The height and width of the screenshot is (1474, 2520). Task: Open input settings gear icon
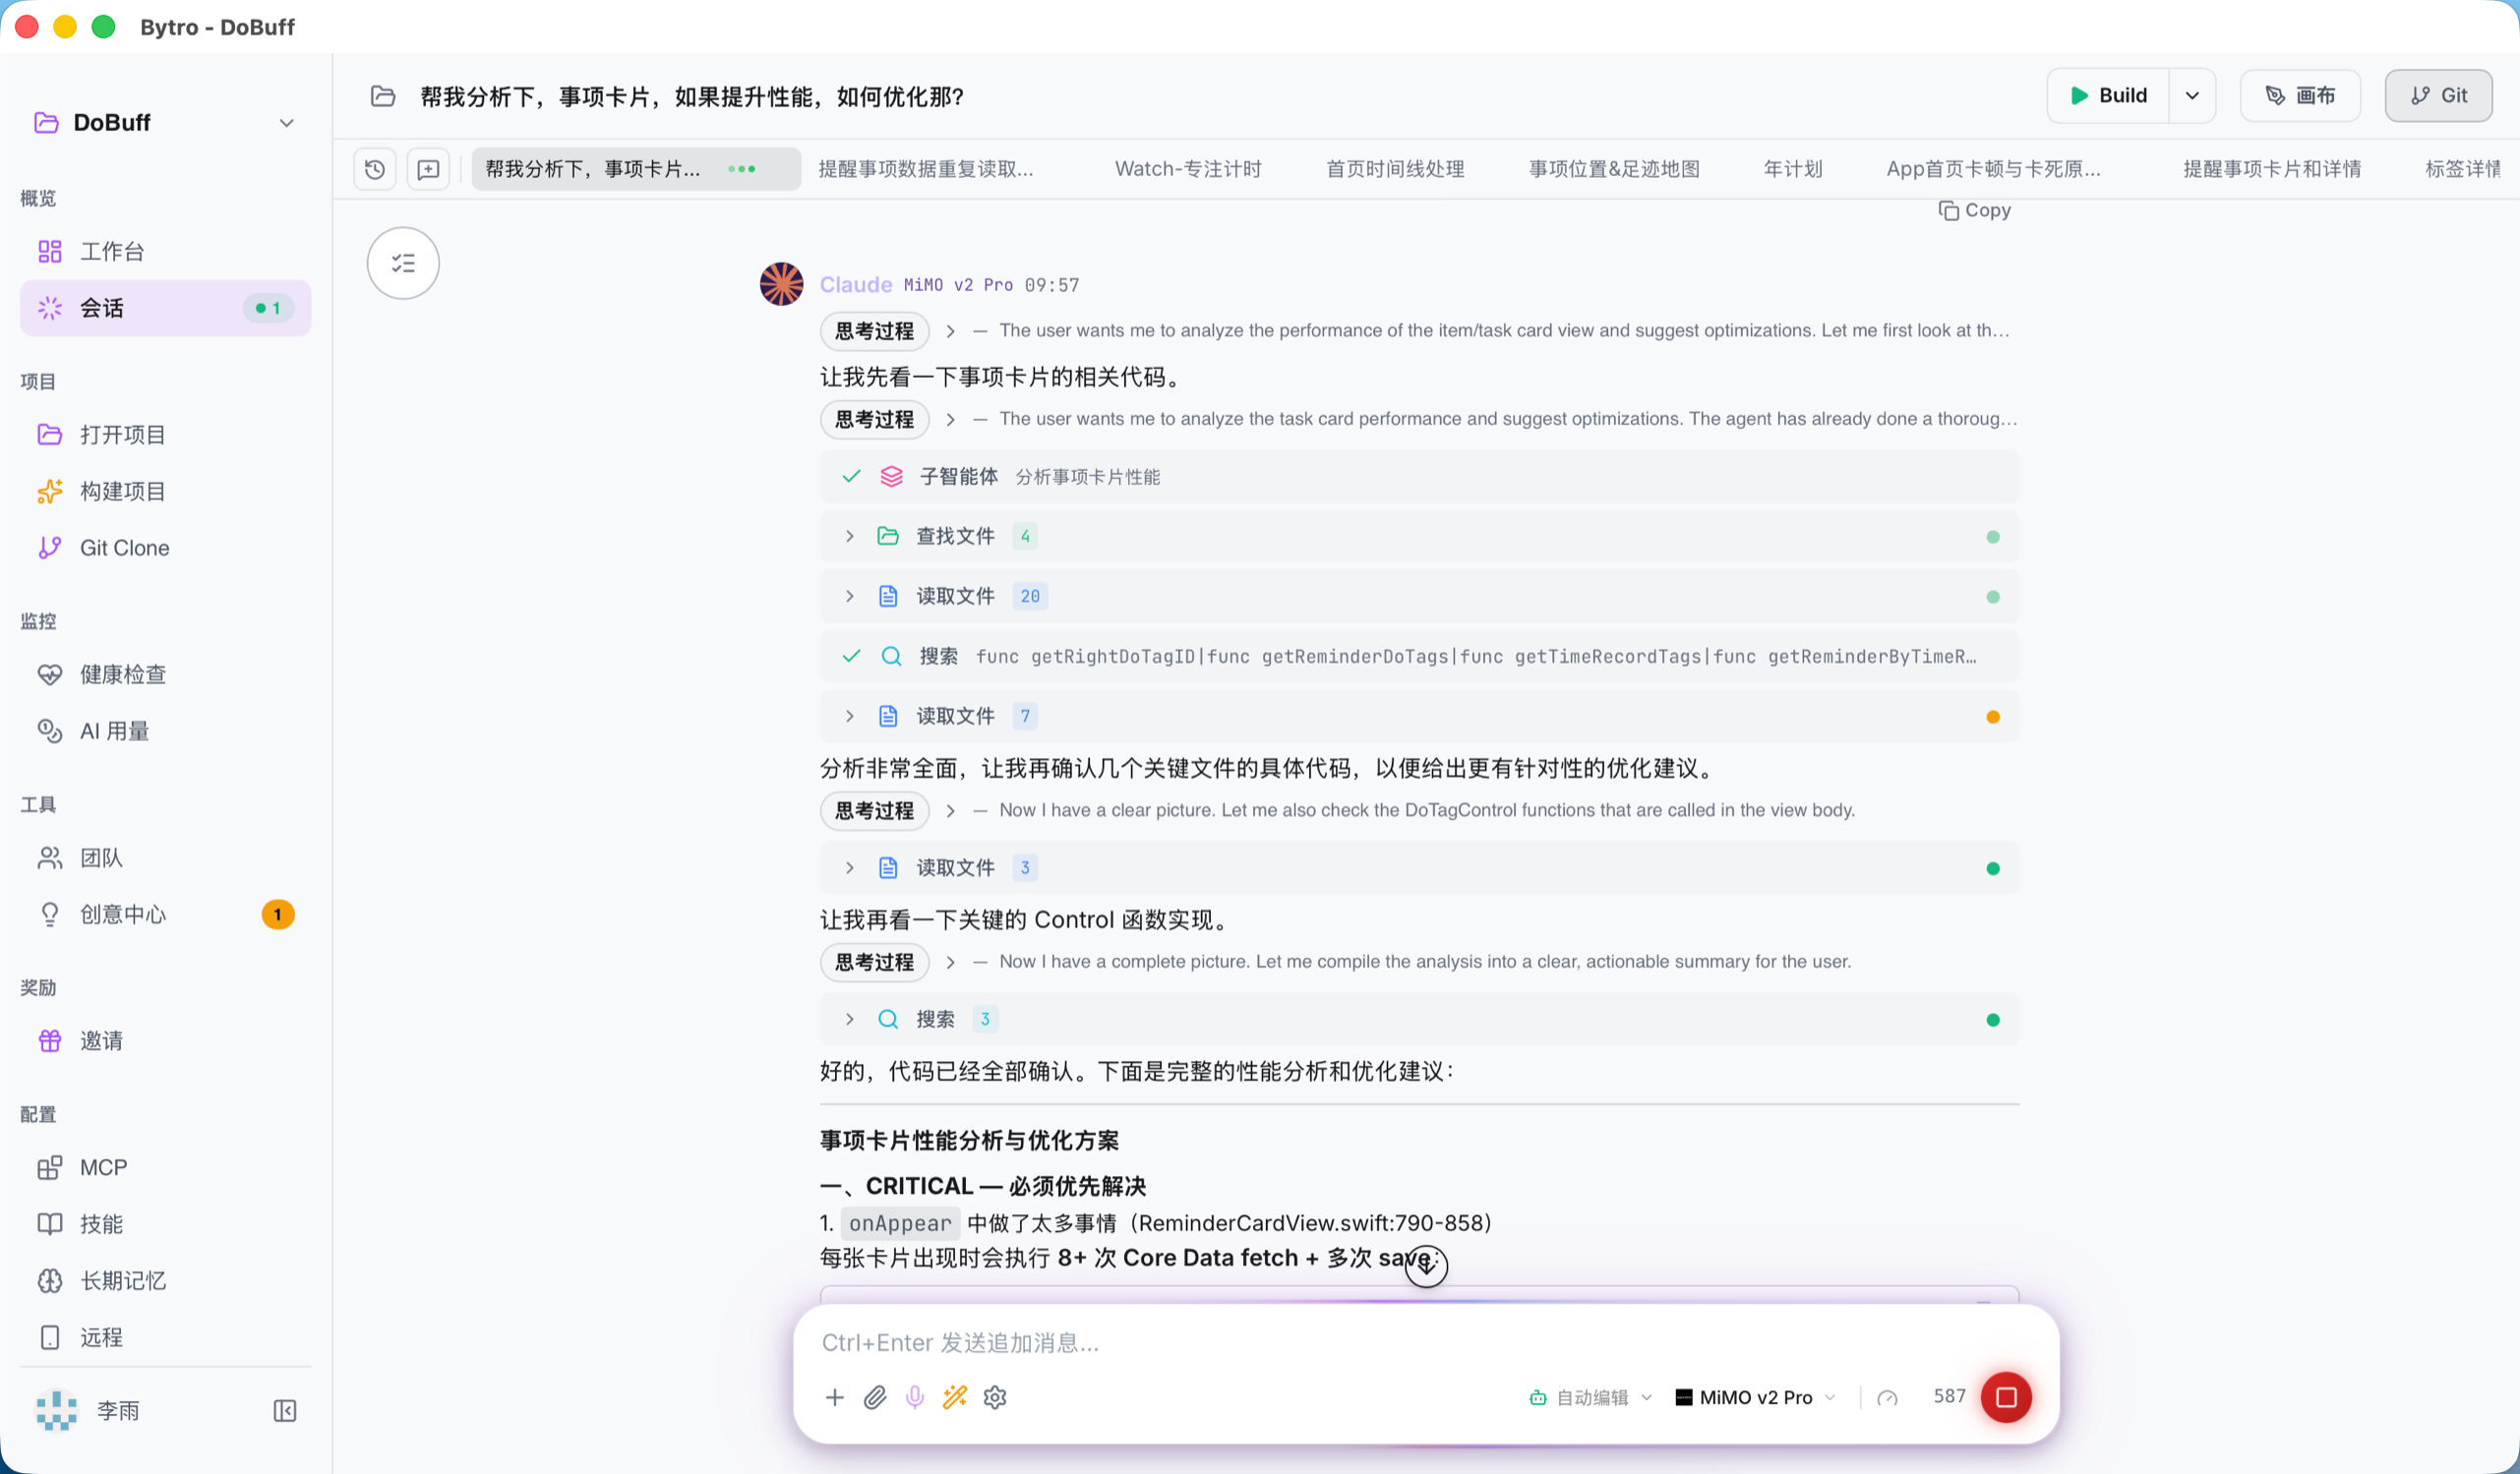point(995,1397)
